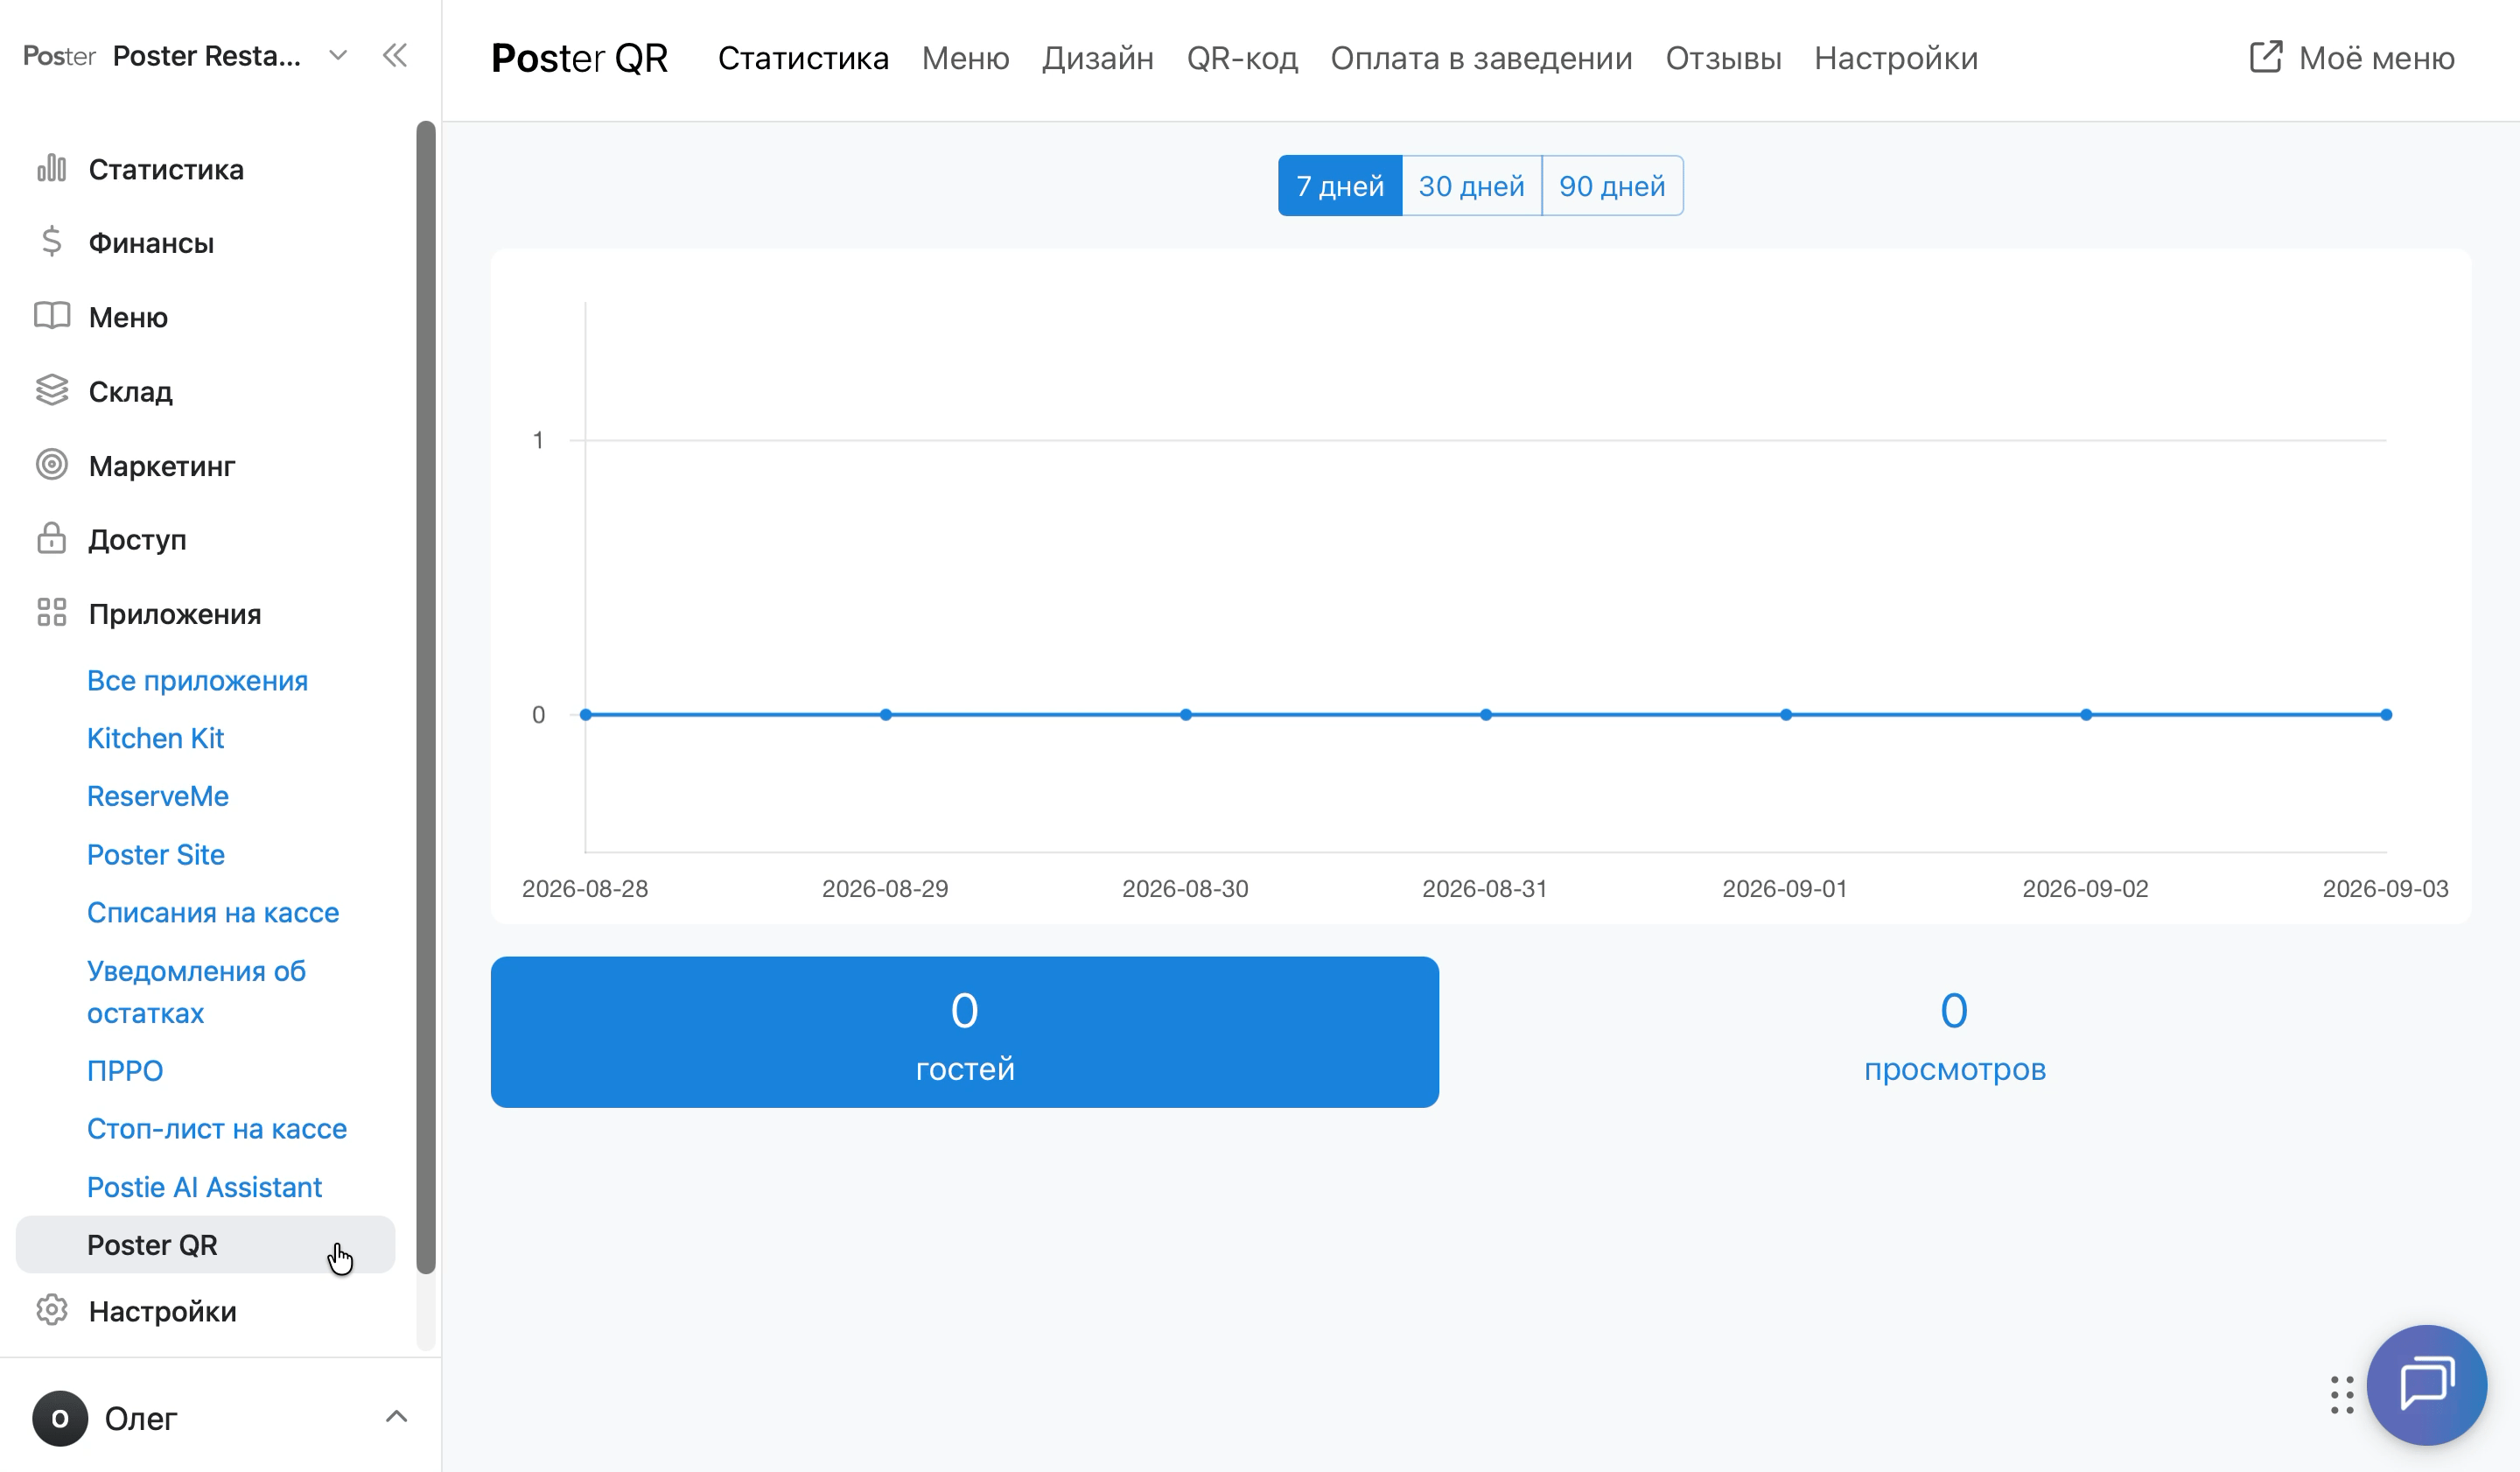This screenshot has width=2520, height=1472.
Task: Click the chart point for 2026-09-03
Action: (2386, 715)
